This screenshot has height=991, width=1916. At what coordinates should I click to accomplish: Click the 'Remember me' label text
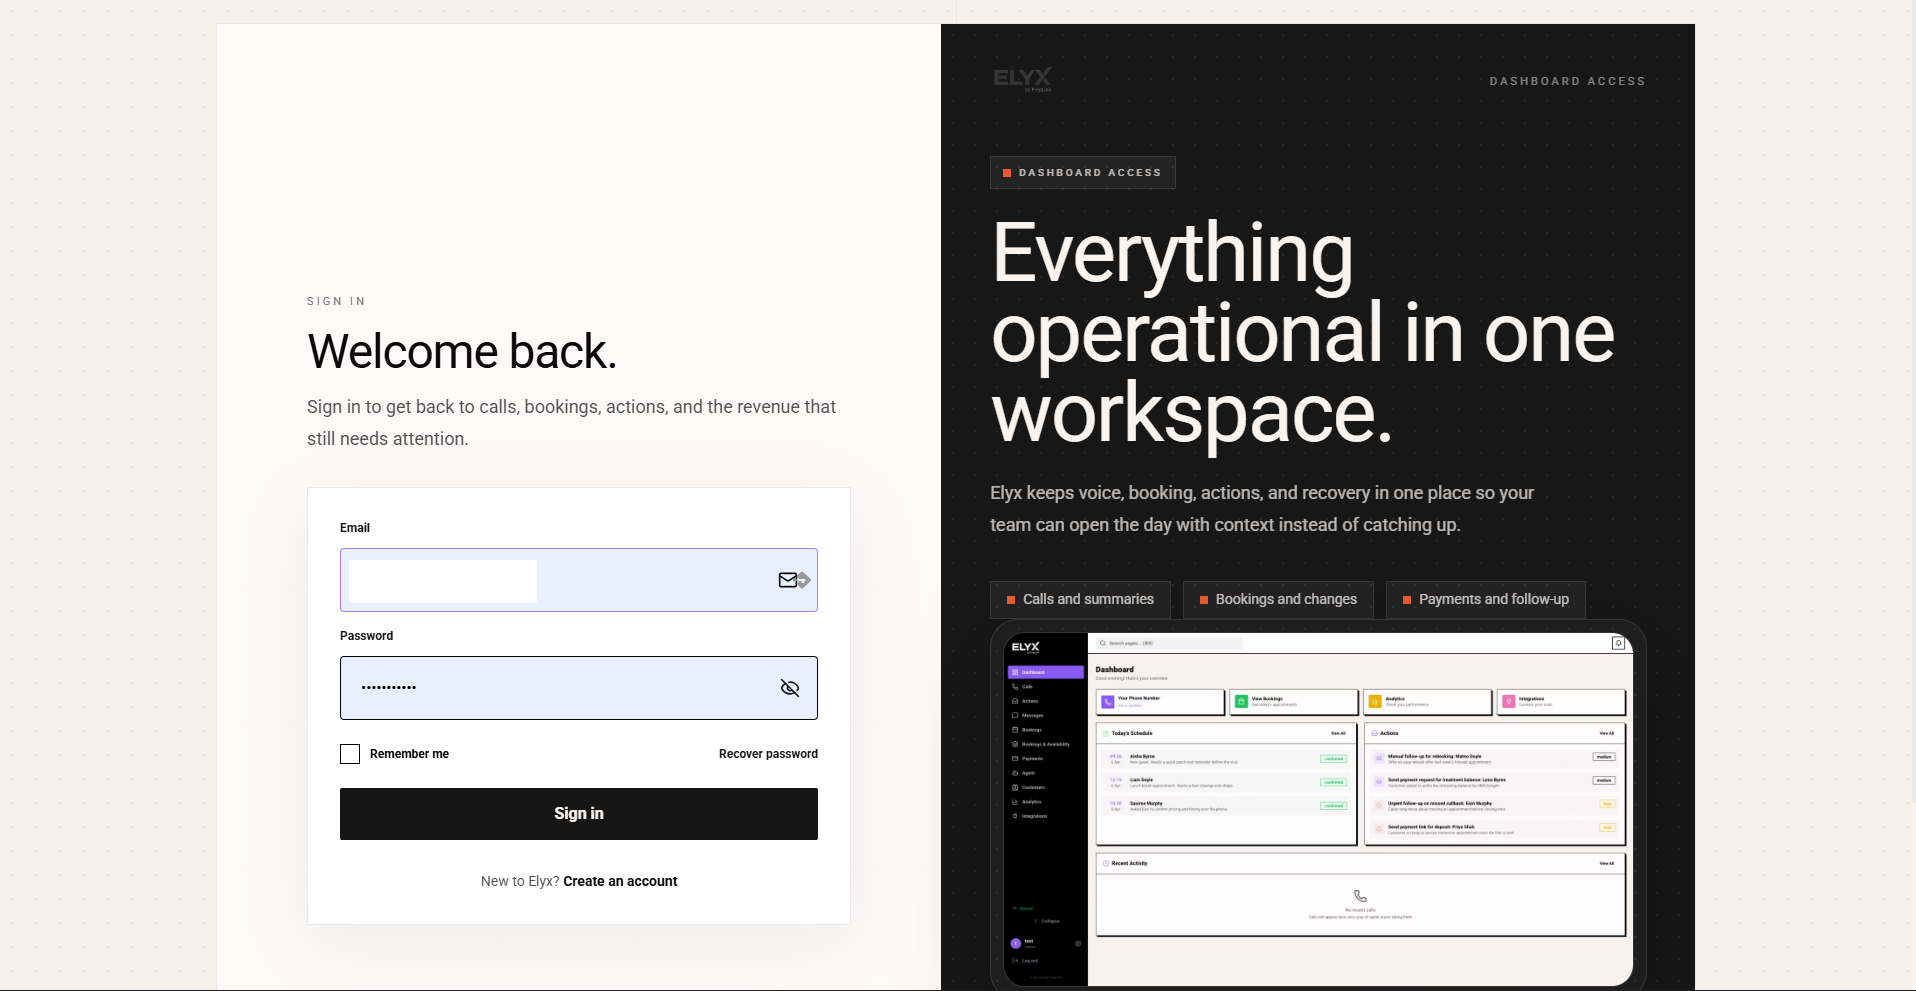[409, 754]
